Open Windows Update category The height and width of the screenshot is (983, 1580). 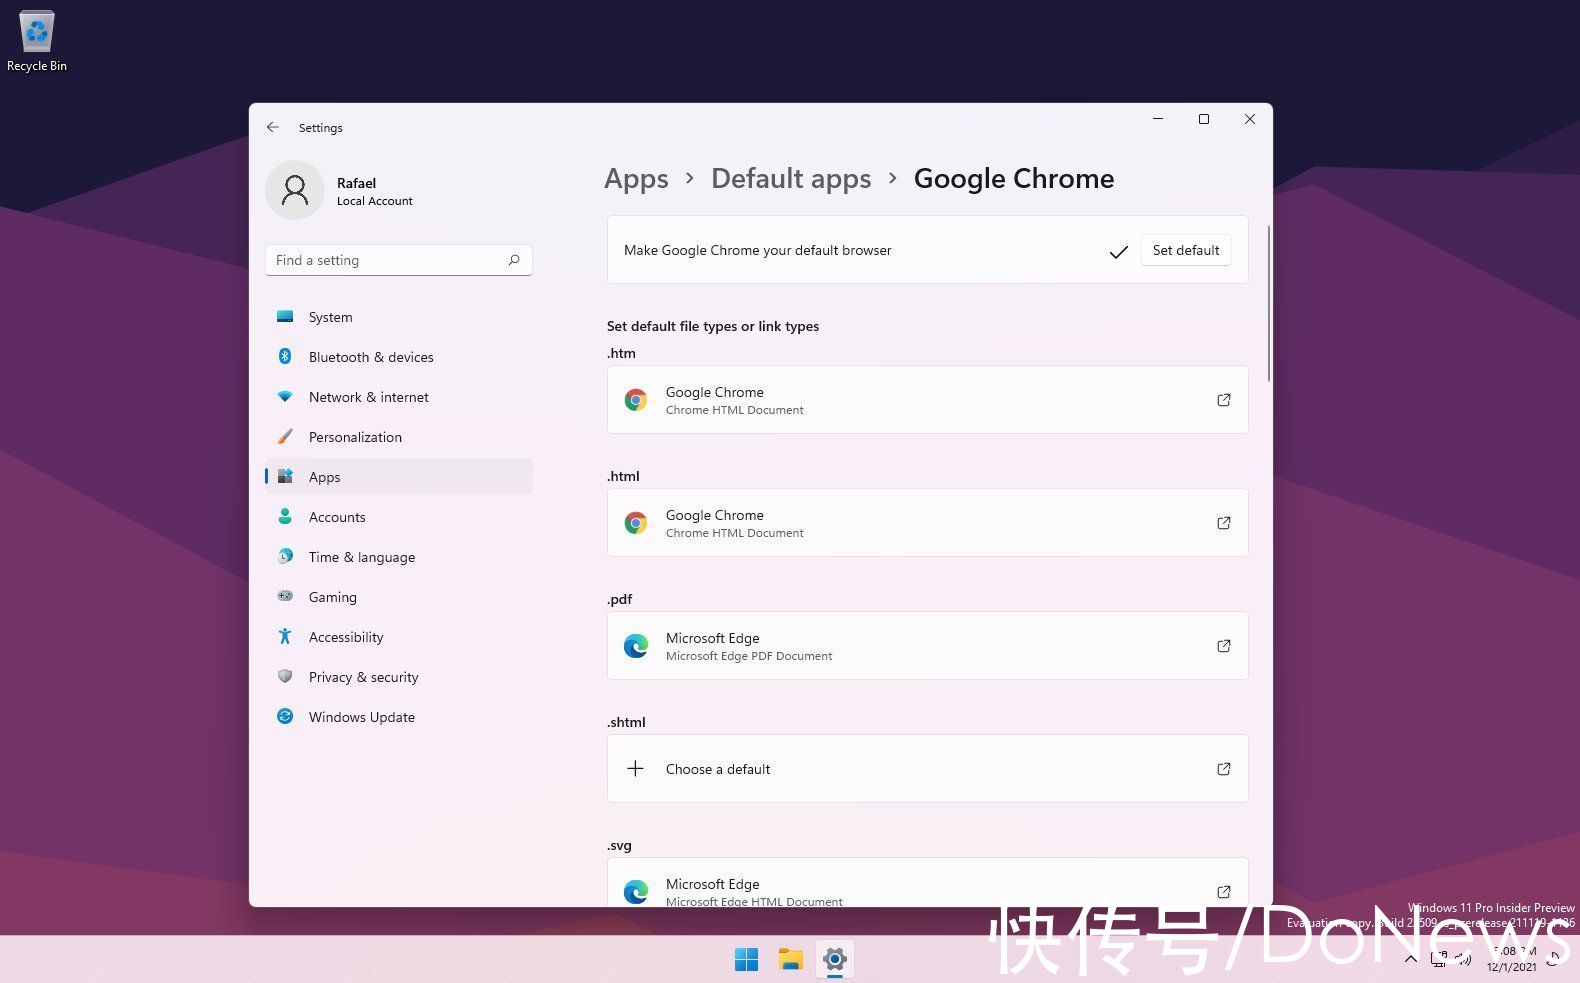(x=400, y=717)
